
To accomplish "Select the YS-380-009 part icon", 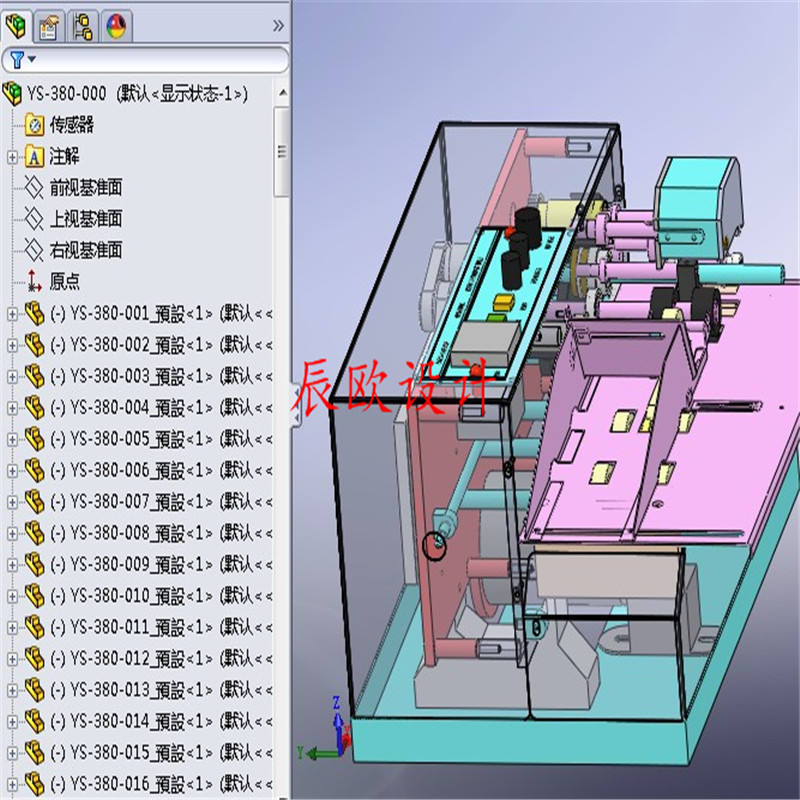I will coord(34,564).
